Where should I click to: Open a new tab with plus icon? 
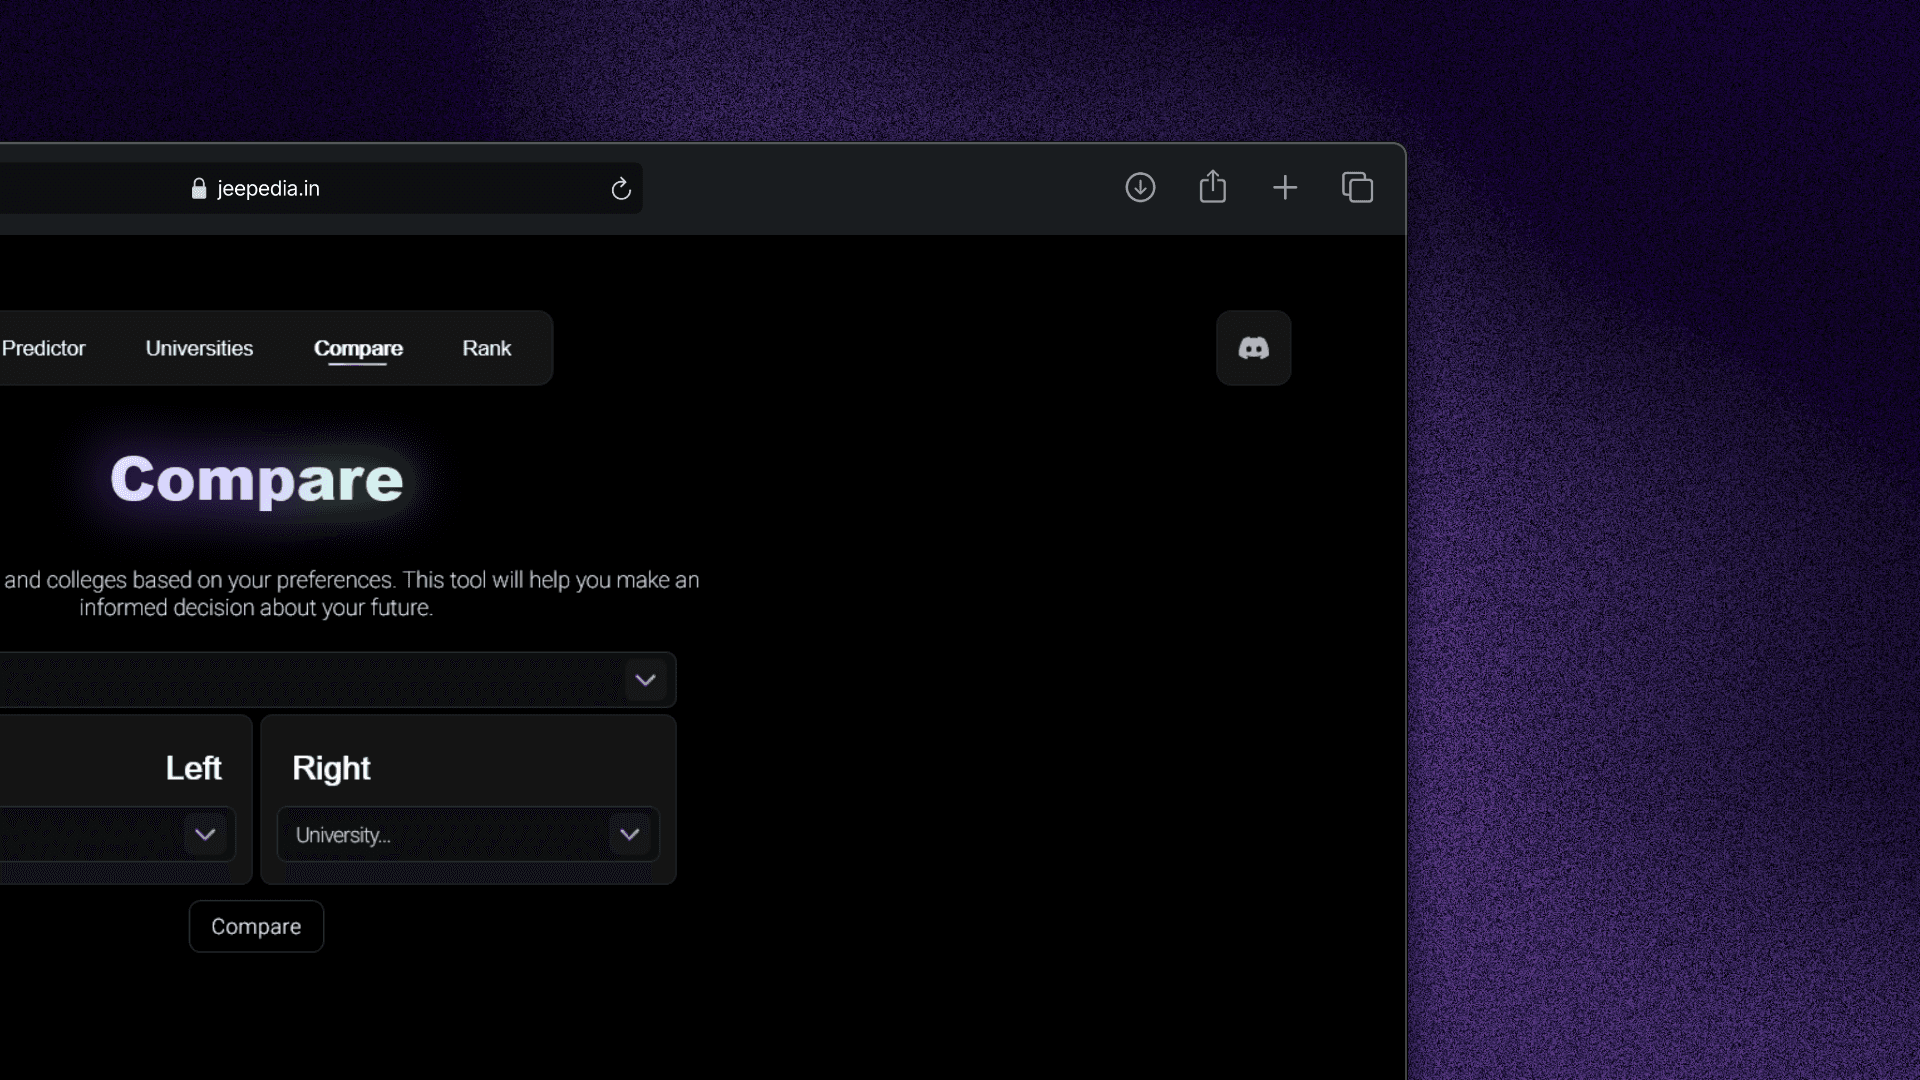click(x=1285, y=187)
